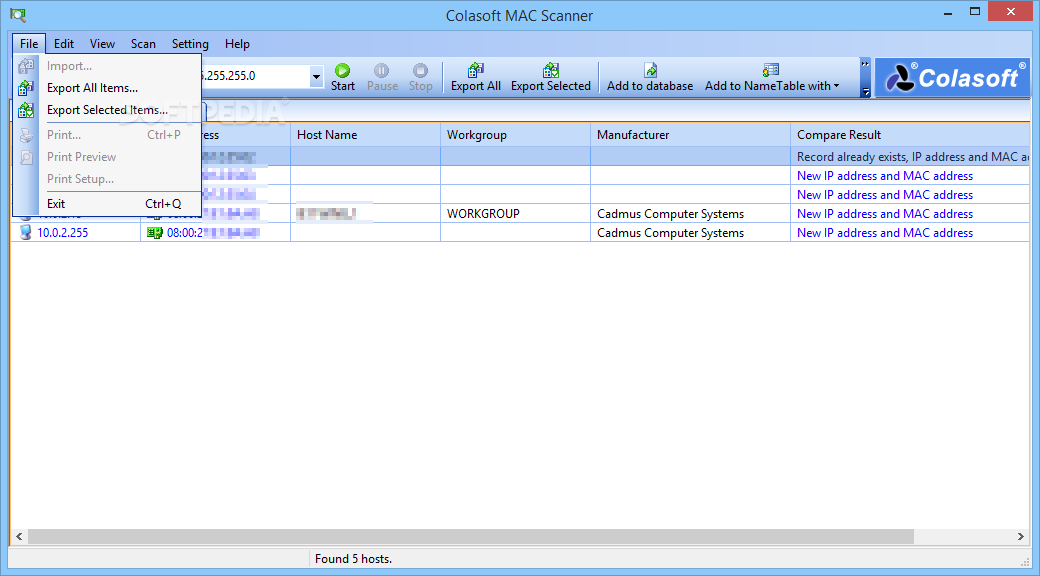Click the Stop scan toolbar icon

point(421,78)
